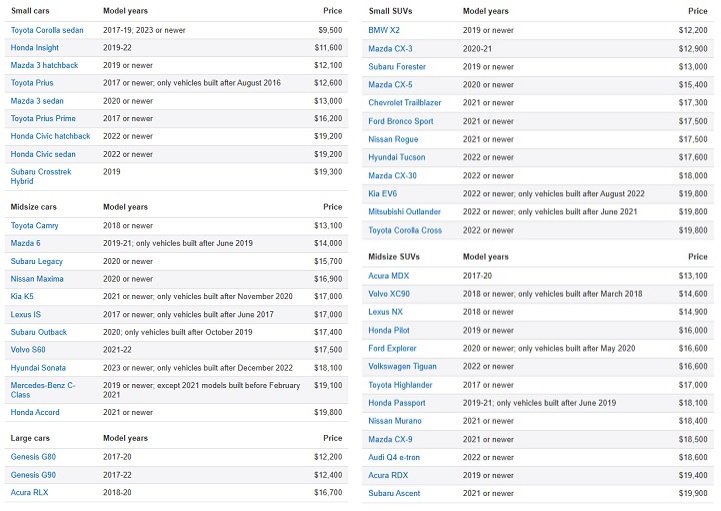
Task: Click the Toyota Camry link
Action: 34,226
